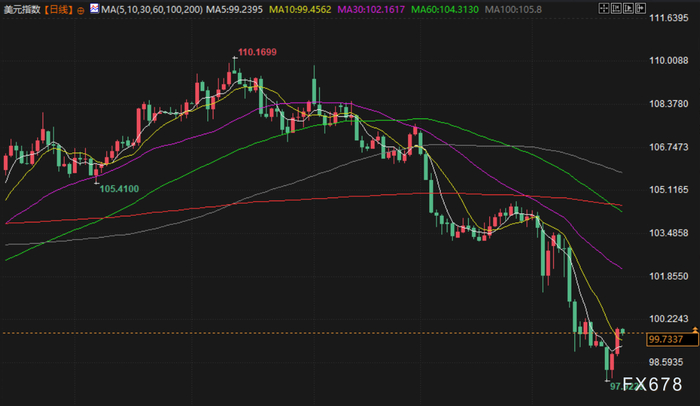The height and width of the screenshot is (406, 700).
Task: Open the MA(5,10,30,60,100,200) indicator settings
Action: pos(152,9)
